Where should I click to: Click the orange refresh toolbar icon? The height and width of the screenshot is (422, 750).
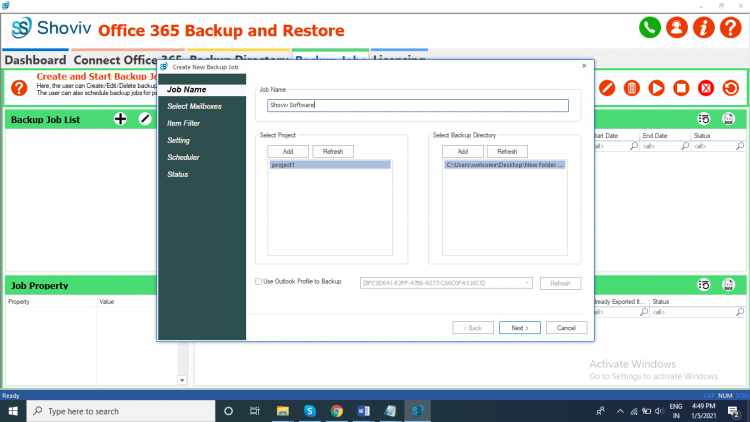(730, 88)
